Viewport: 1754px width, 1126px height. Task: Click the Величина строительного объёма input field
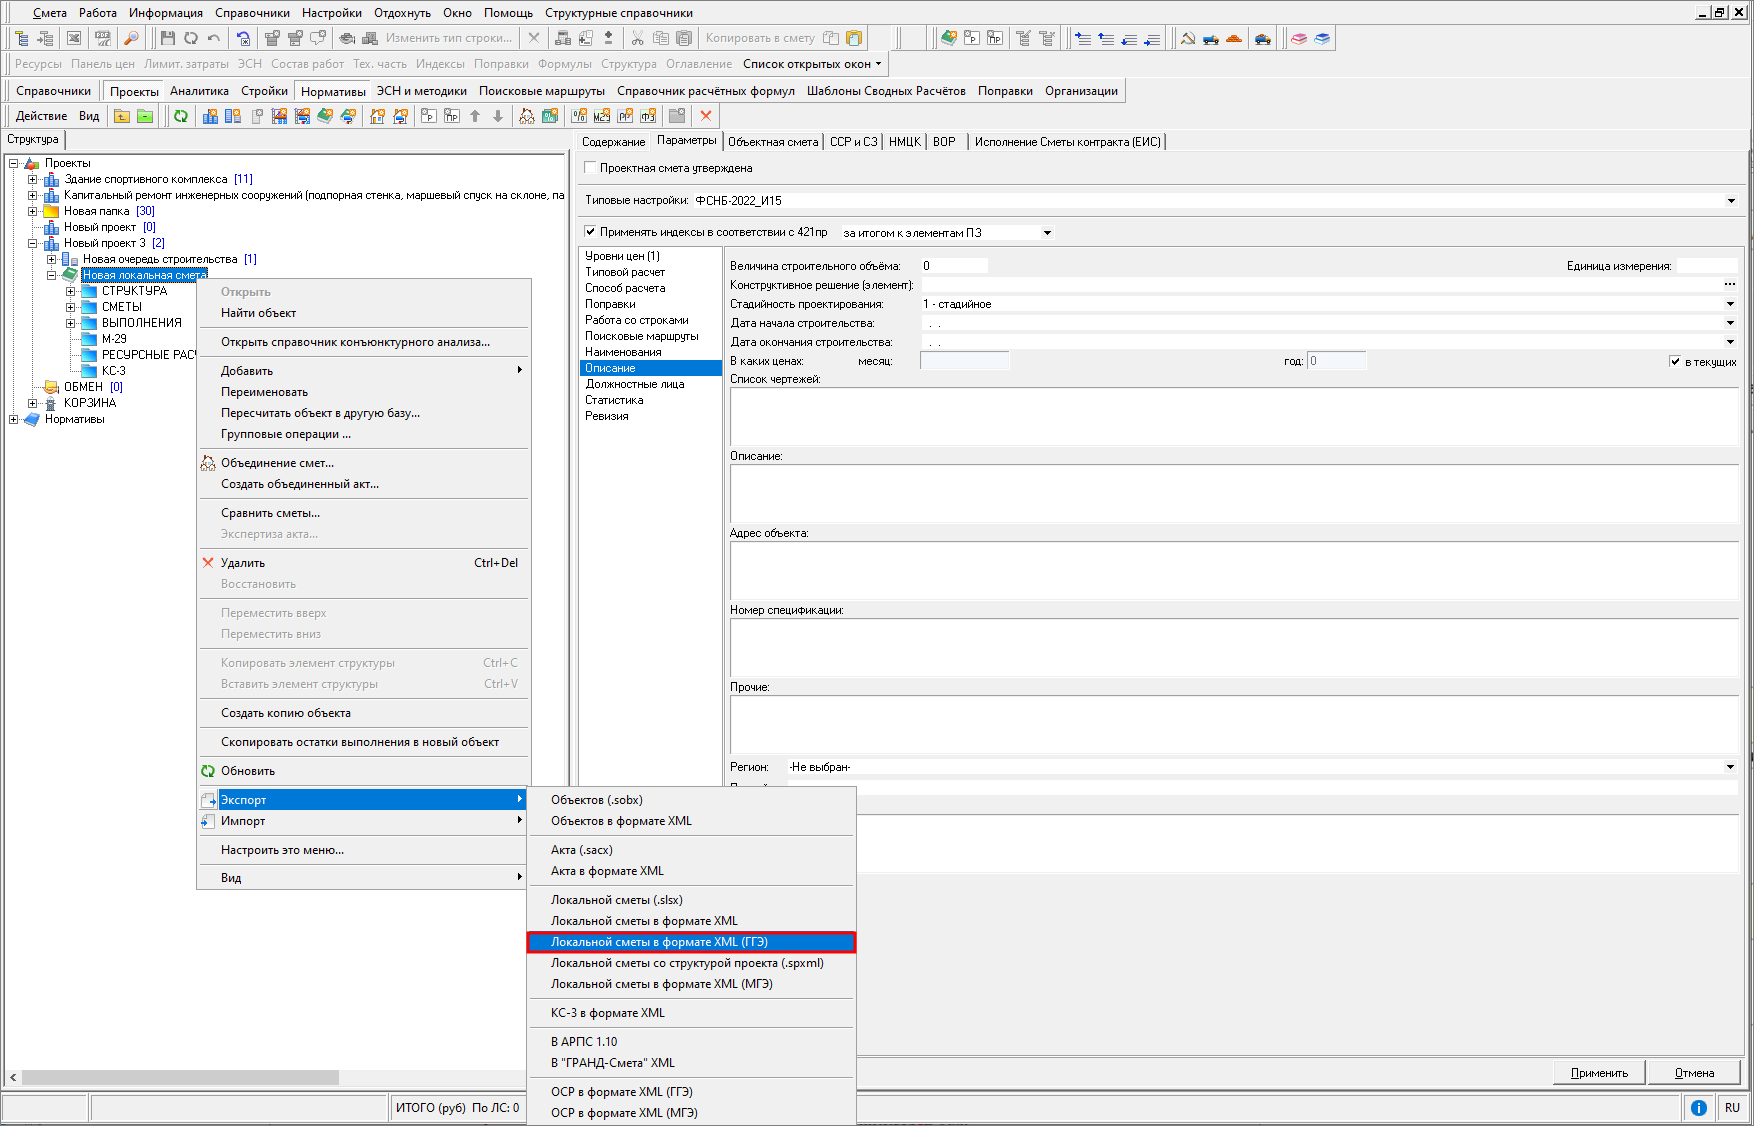click(954, 266)
